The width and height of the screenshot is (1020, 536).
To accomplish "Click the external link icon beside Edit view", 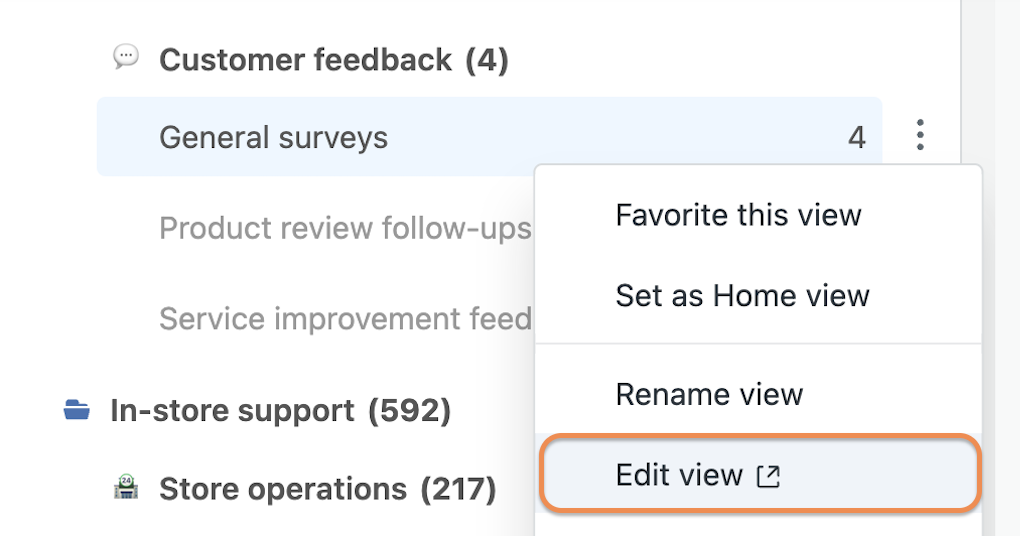I will 768,476.
